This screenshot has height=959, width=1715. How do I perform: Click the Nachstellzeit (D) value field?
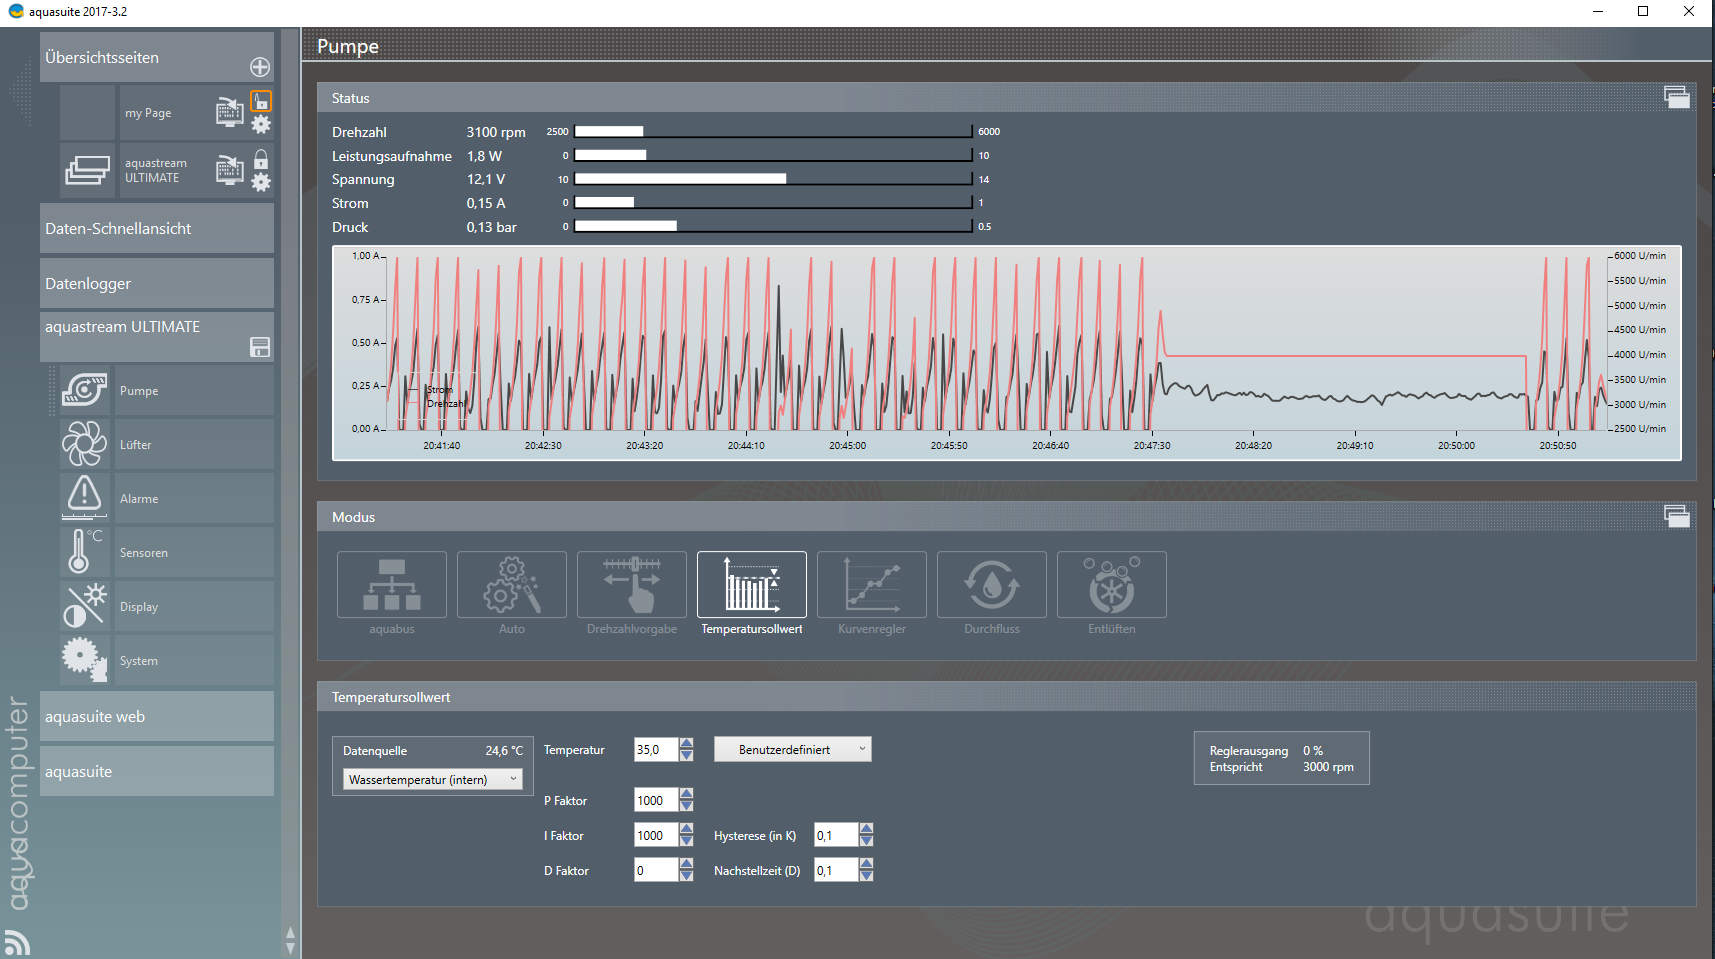pos(836,870)
